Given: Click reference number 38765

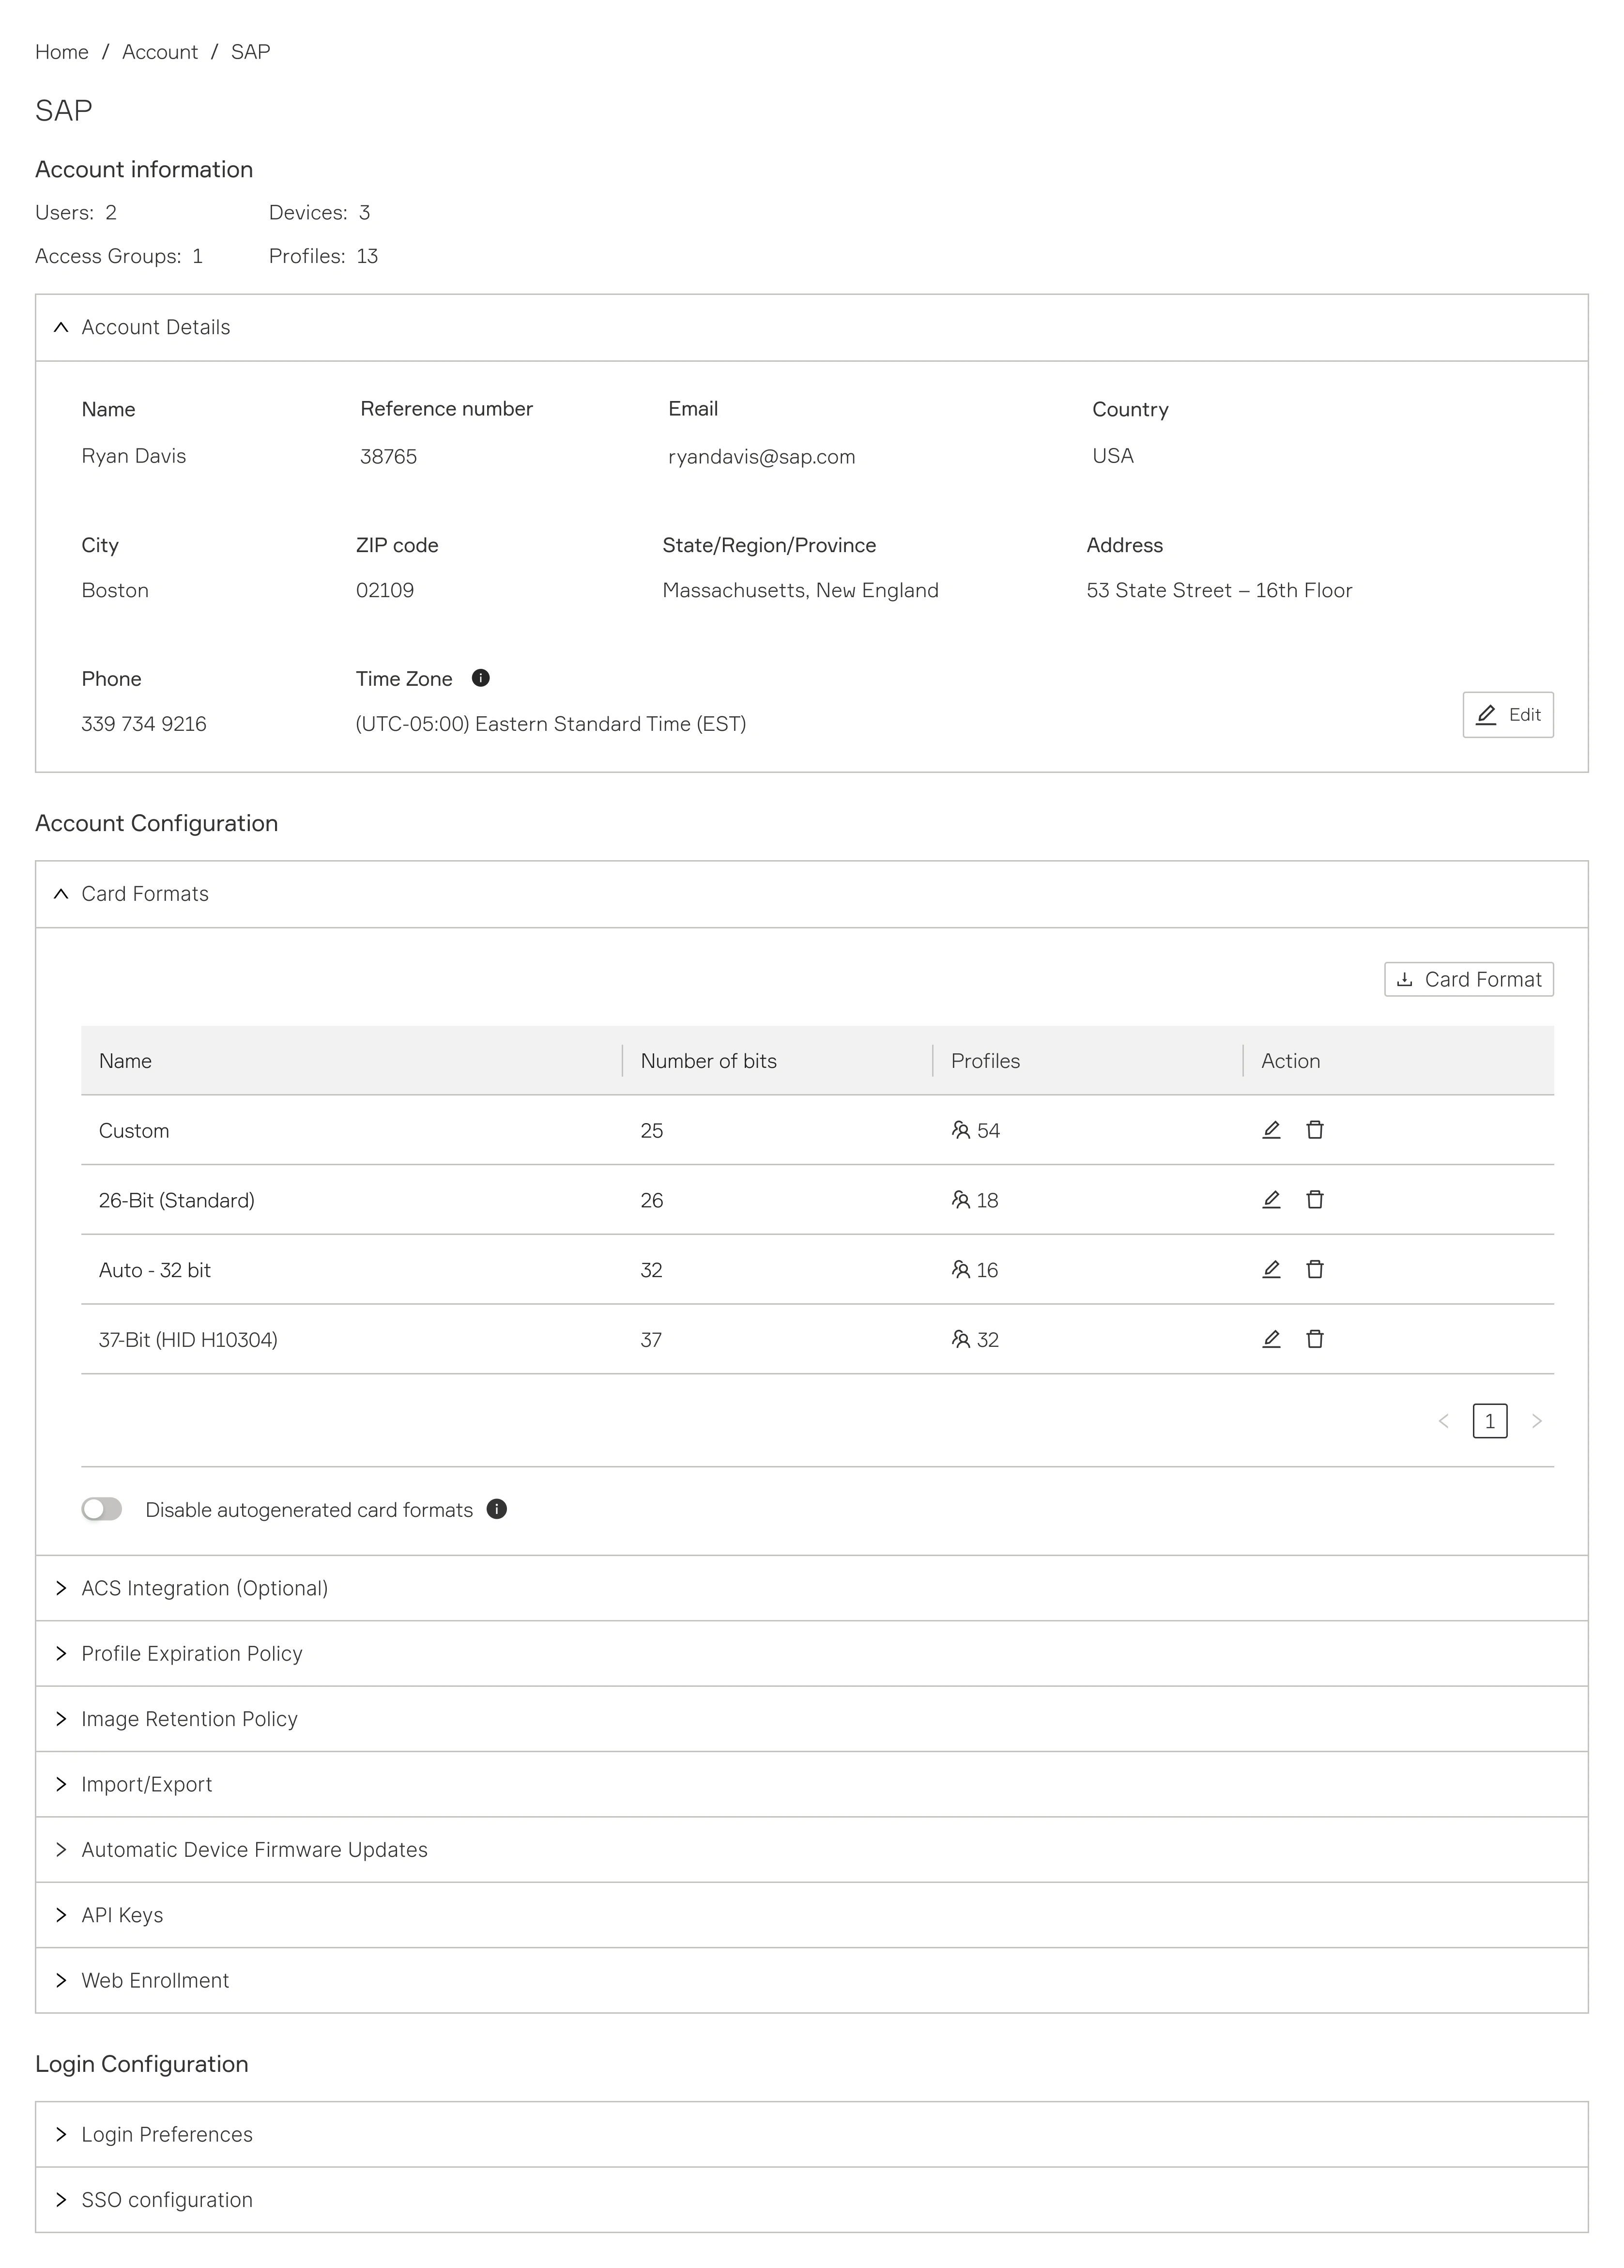Looking at the screenshot, I should (x=388, y=457).
